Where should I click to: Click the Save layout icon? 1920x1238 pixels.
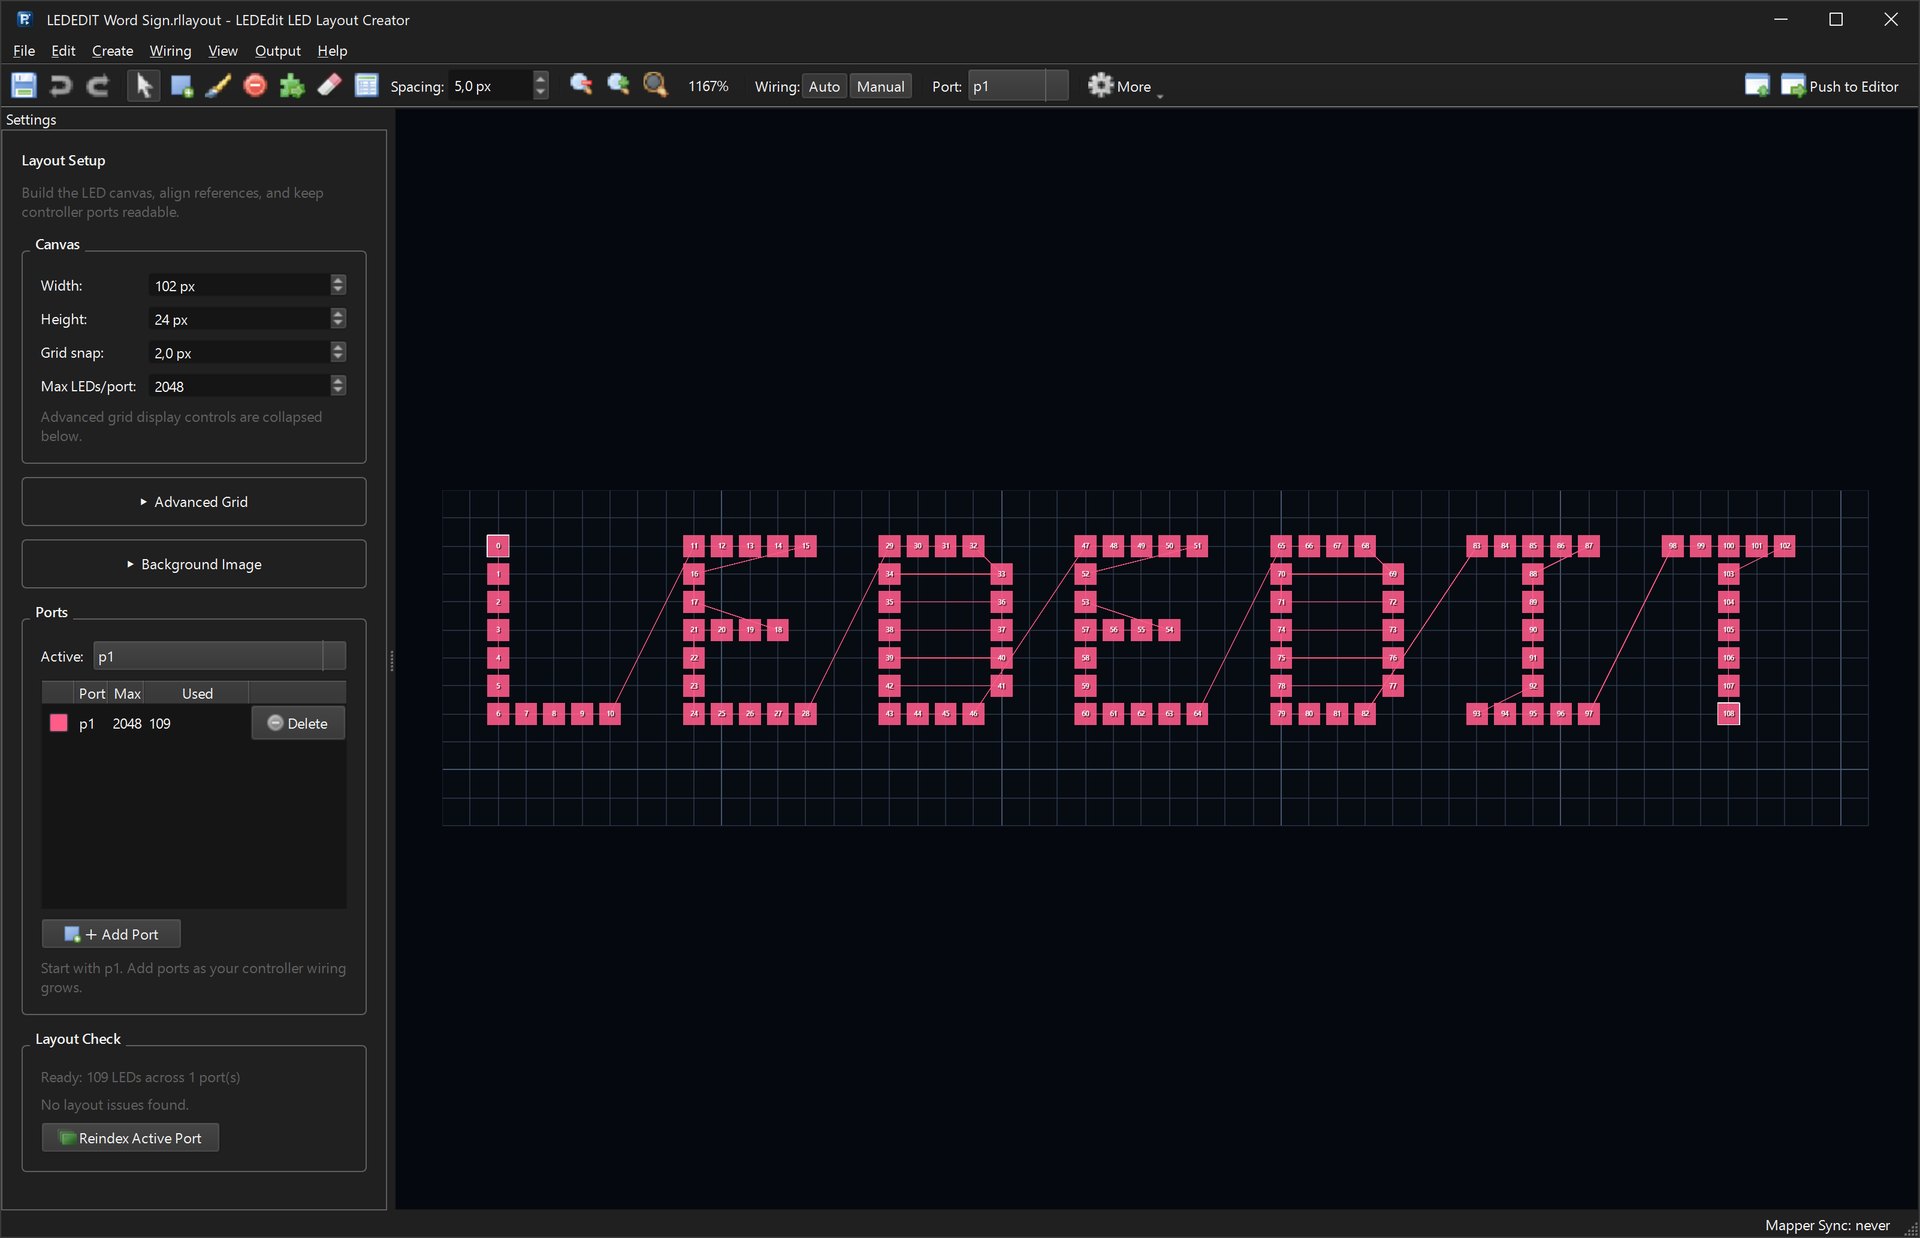[24, 86]
